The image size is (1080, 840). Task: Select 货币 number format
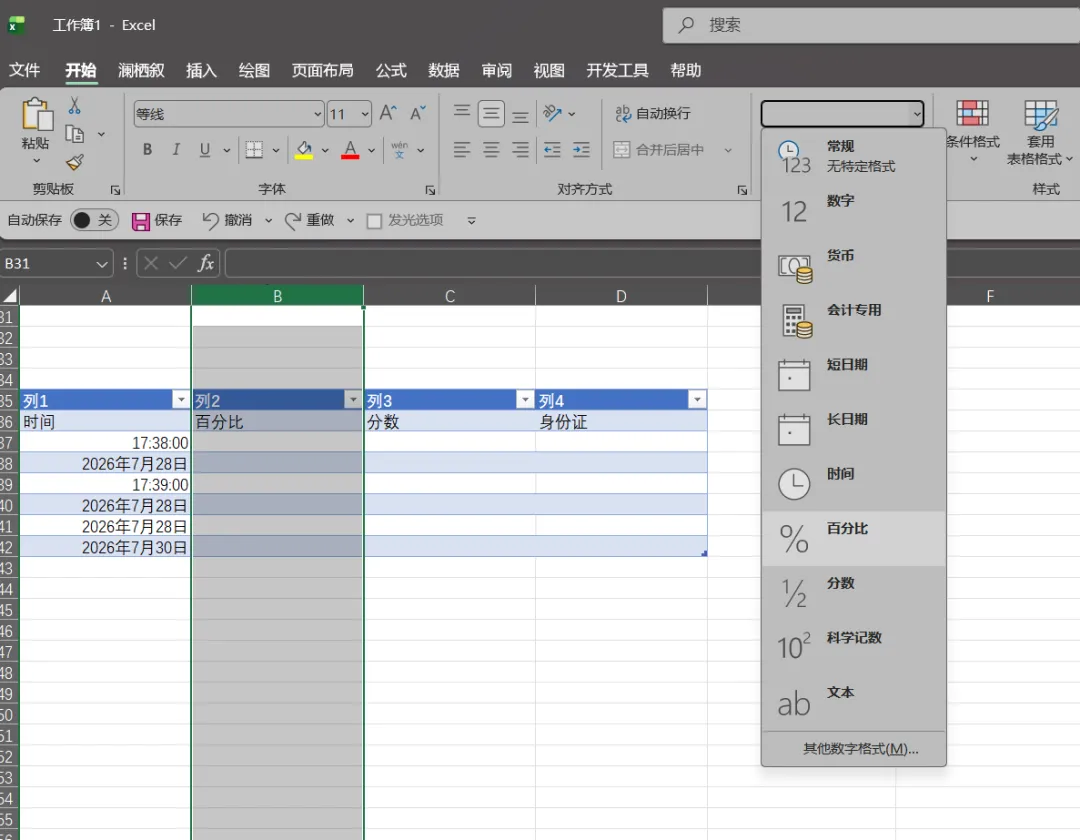(x=853, y=266)
